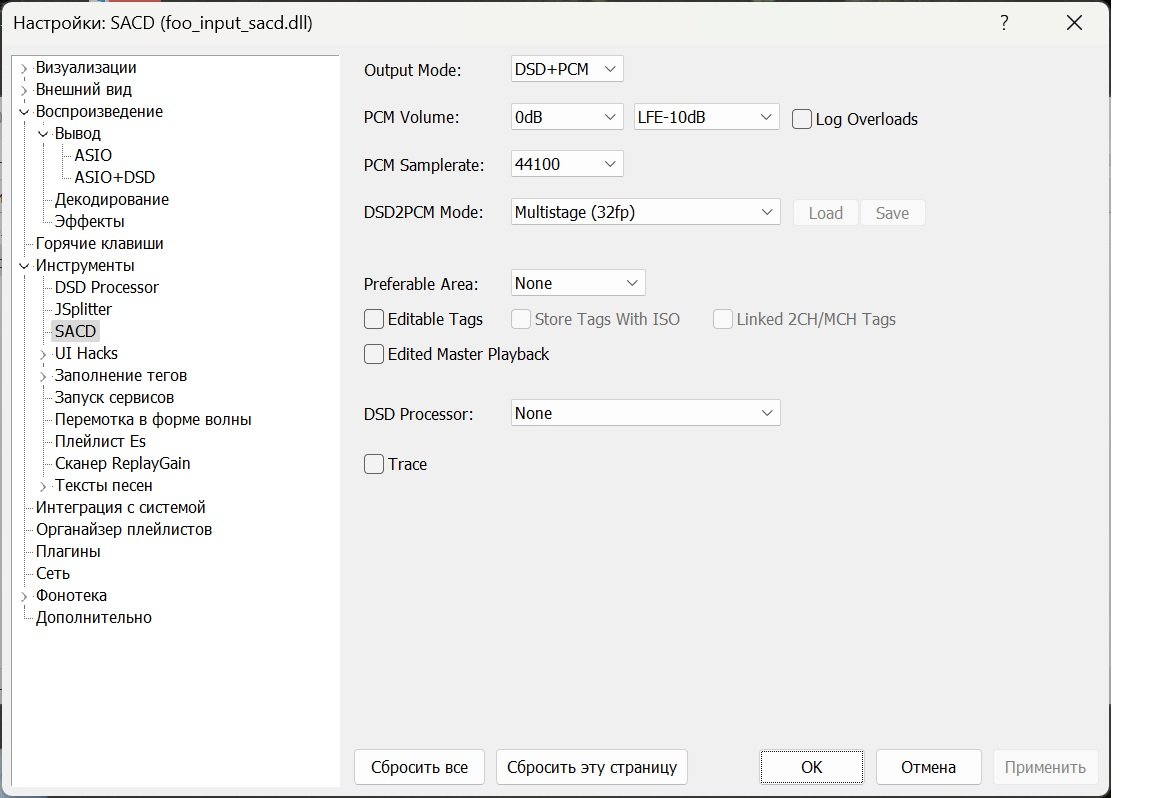Open the Preferable Area dropdown
Image resolution: width=1152 pixels, height=798 pixels.
pos(578,283)
